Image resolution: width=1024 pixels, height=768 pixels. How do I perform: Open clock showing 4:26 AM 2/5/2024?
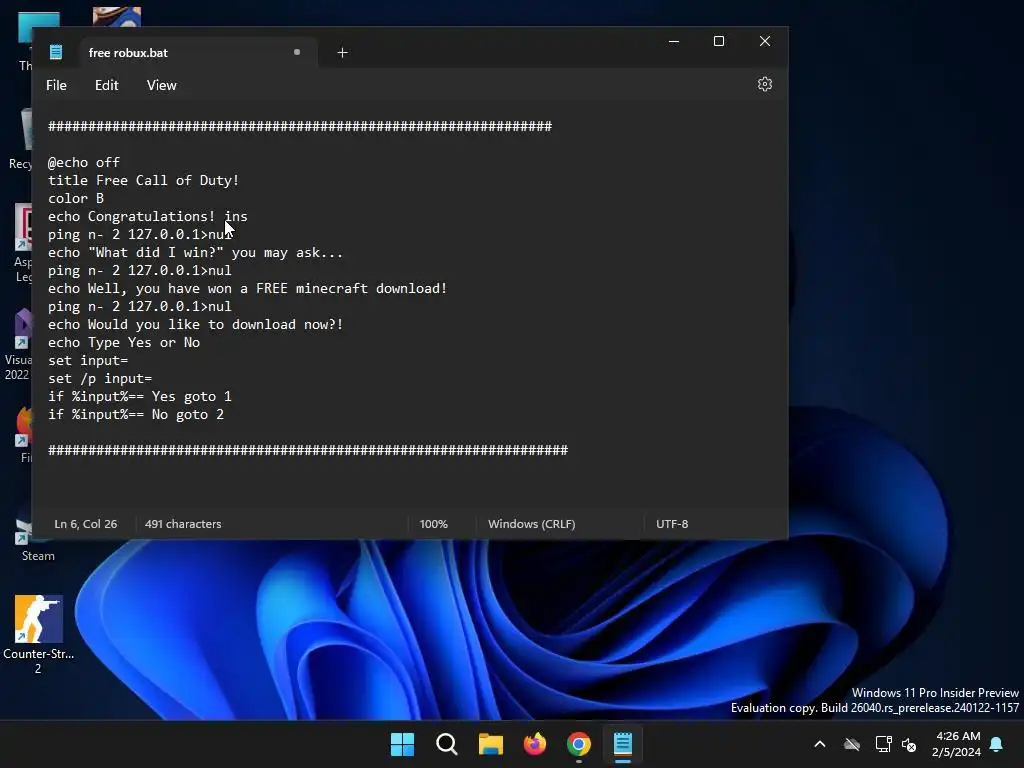[x=957, y=744]
